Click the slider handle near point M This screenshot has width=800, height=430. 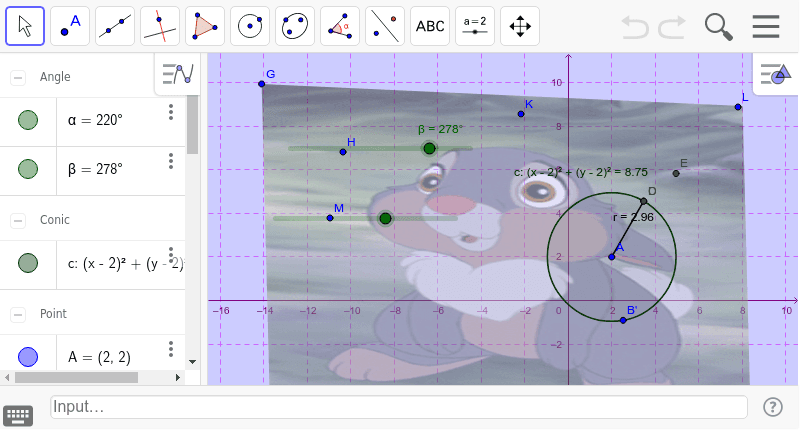pyautogui.click(x=386, y=218)
